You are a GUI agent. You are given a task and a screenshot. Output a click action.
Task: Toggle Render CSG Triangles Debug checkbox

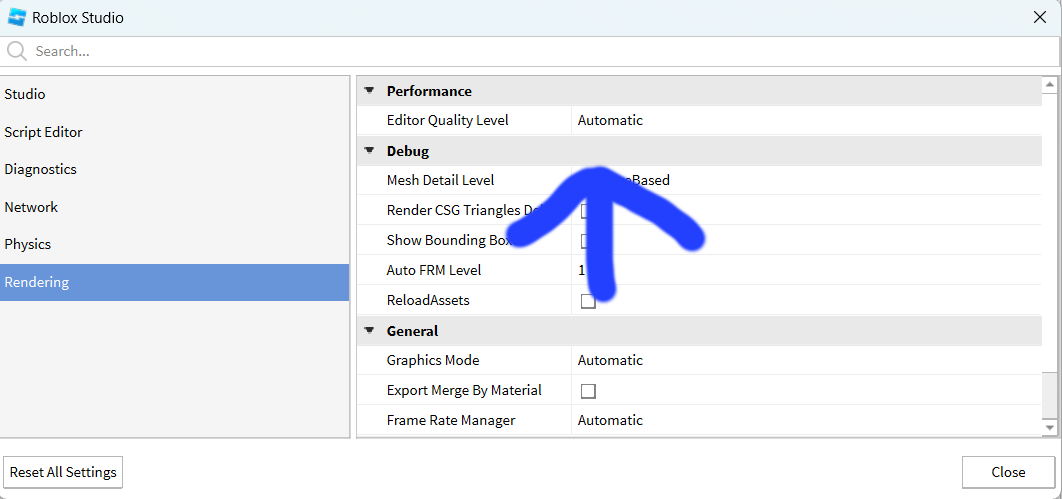coord(589,211)
